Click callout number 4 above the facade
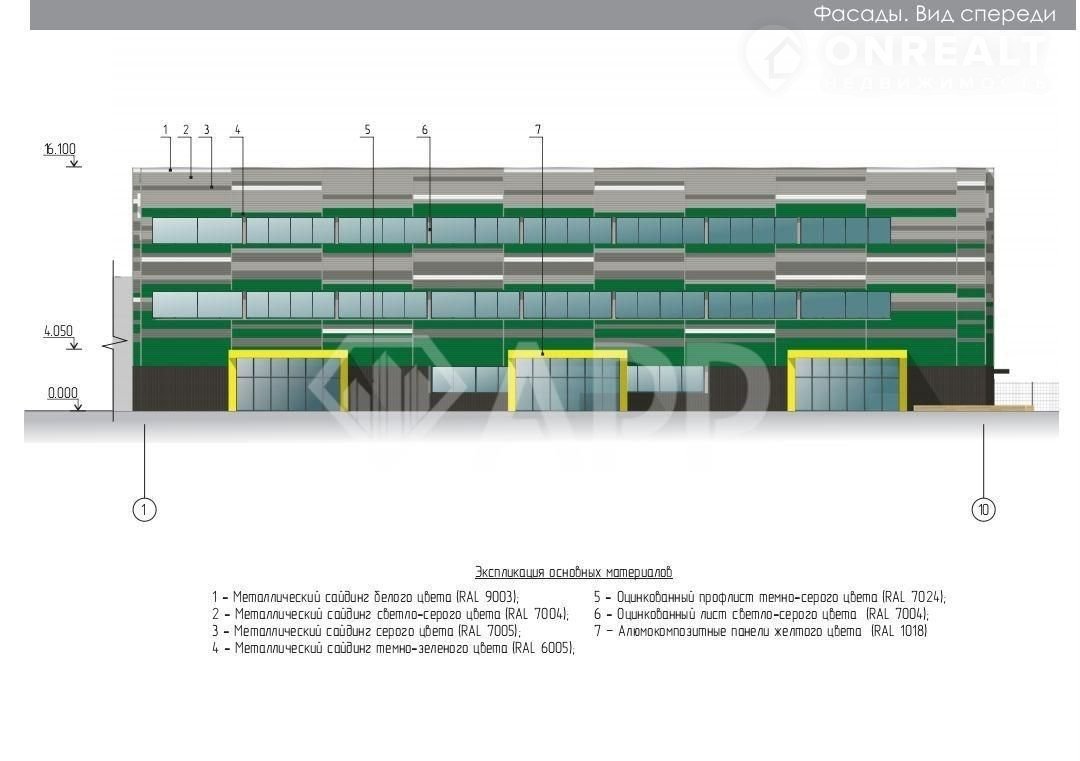This screenshot has height=761, width=1080. coord(237,129)
